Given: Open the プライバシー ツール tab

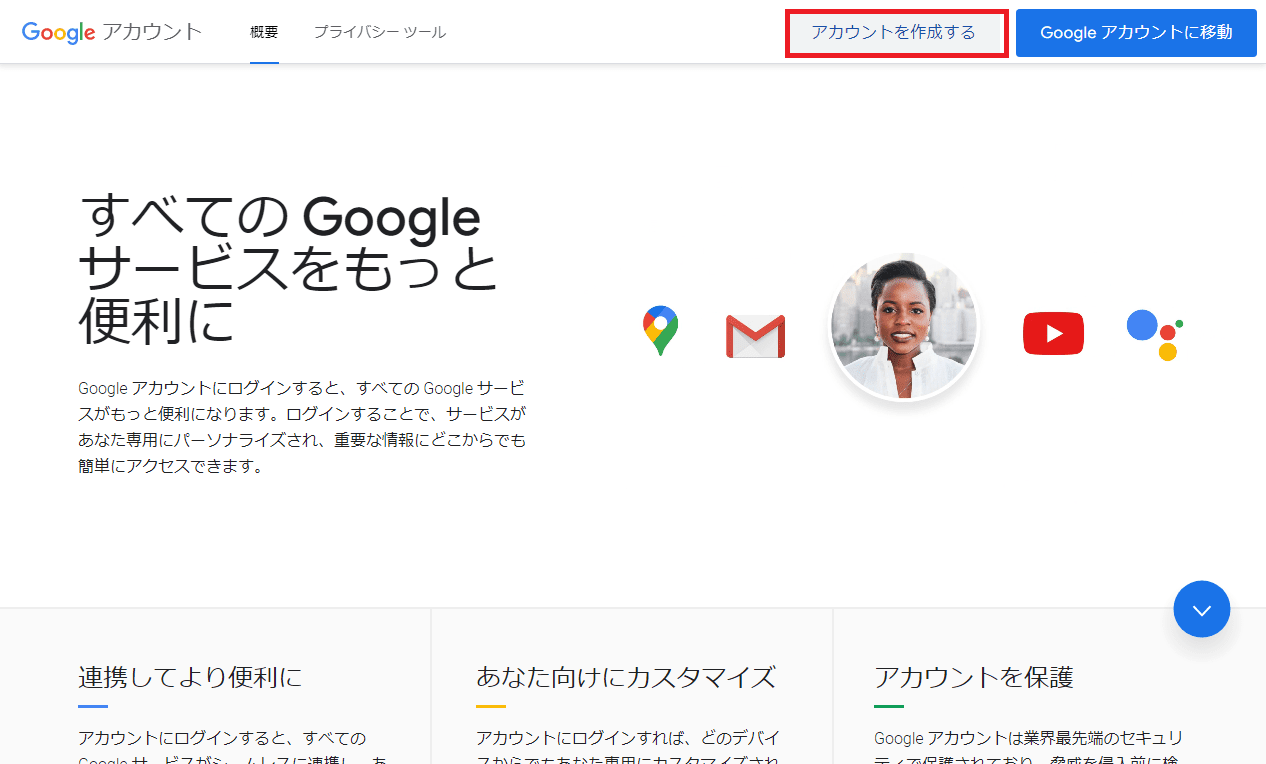Looking at the screenshot, I should click(x=380, y=32).
